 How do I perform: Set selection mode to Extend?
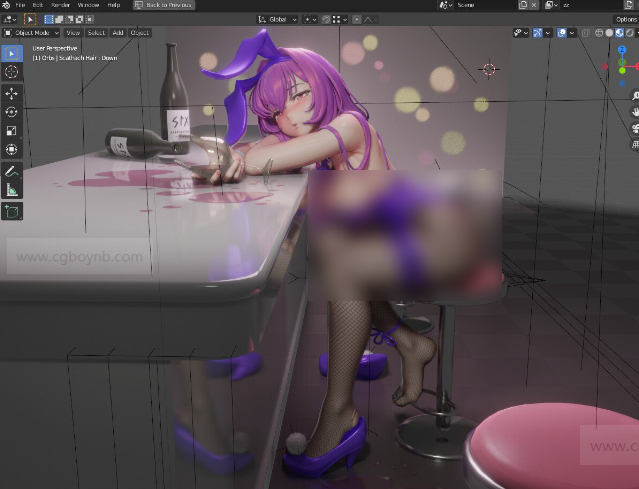click(x=59, y=19)
